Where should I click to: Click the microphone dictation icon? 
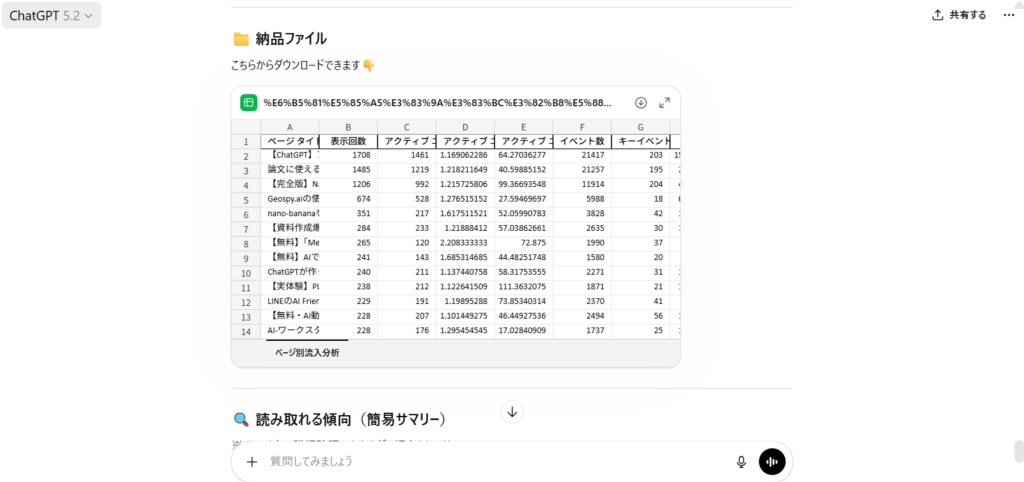point(741,461)
